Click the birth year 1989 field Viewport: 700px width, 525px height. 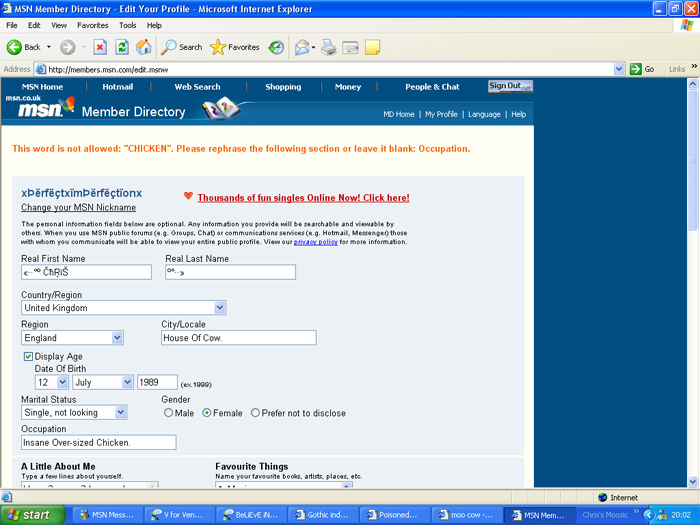[x=157, y=382]
